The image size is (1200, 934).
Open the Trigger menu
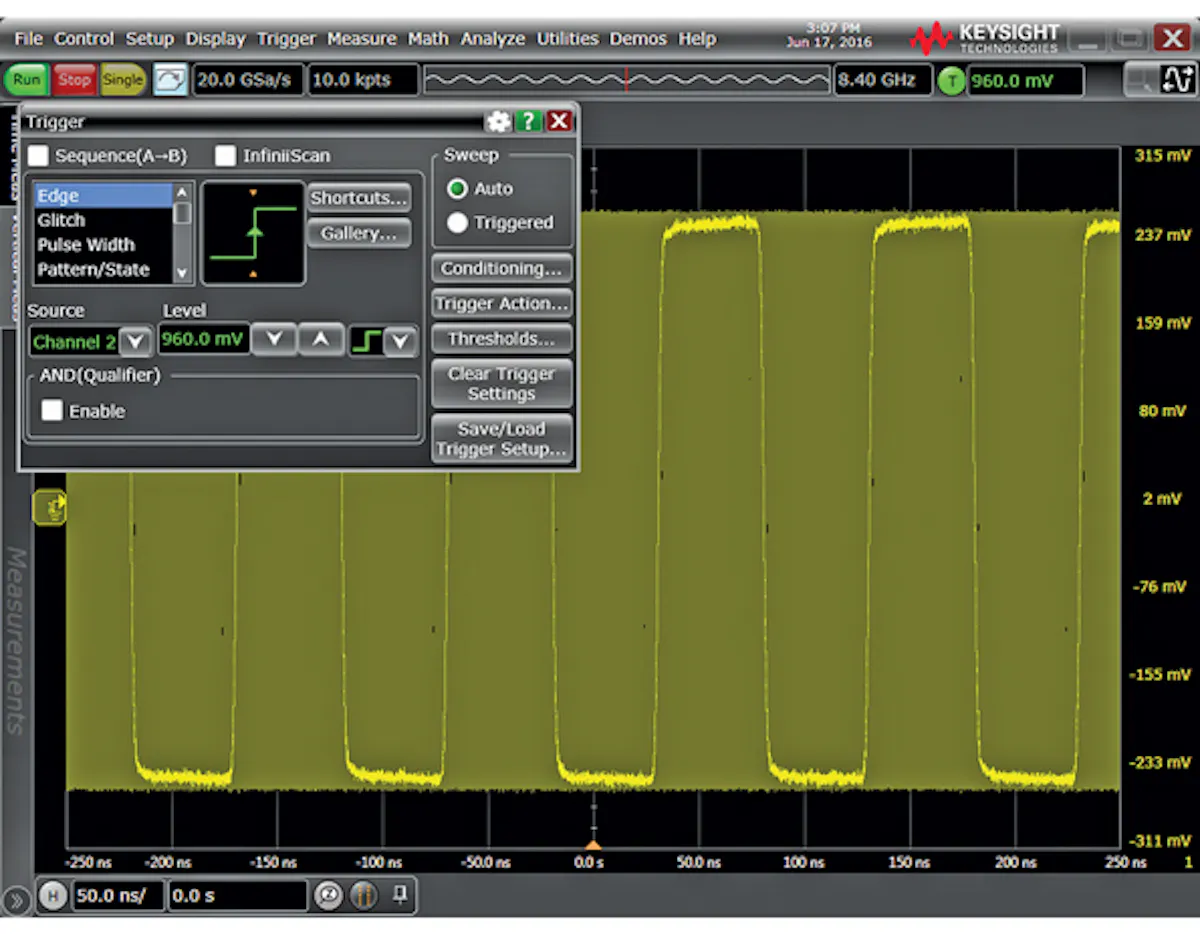pyautogui.click(x=287, y=39)
